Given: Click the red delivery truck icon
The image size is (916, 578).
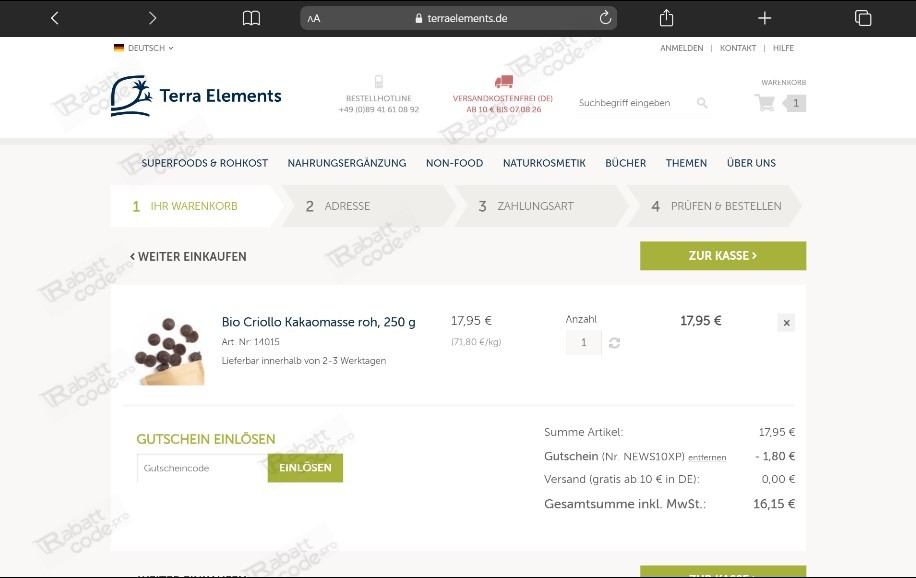Looking at the screenshot, I should click(x=503, y=81).
